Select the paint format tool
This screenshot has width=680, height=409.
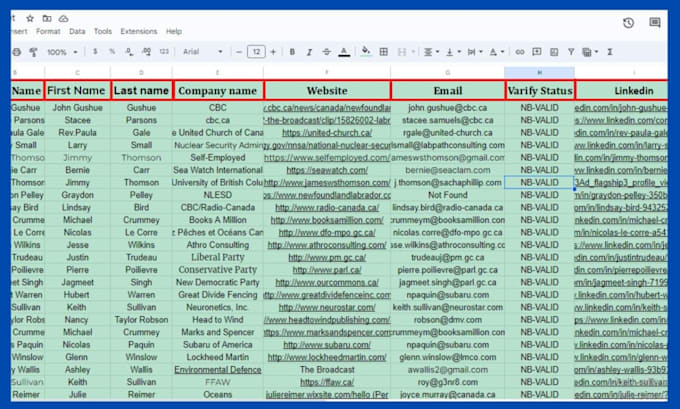point(33,52)
